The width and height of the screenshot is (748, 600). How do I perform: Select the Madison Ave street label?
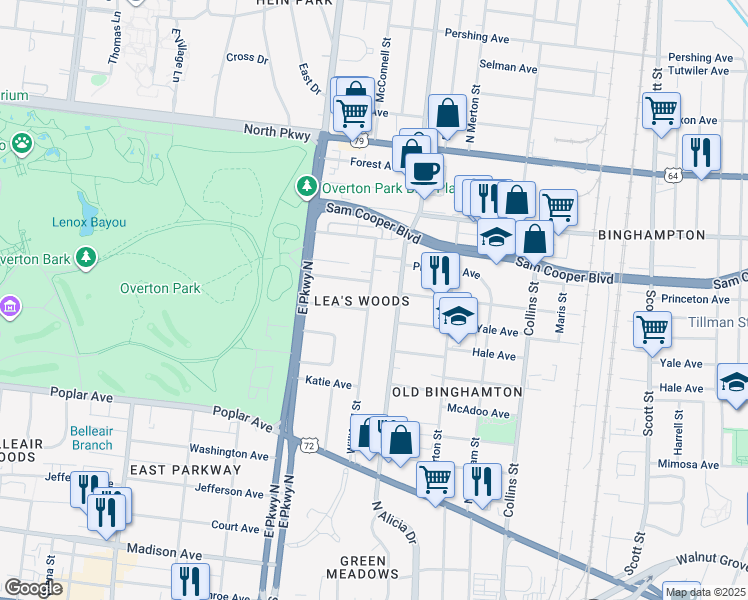(x=164, y=551)
